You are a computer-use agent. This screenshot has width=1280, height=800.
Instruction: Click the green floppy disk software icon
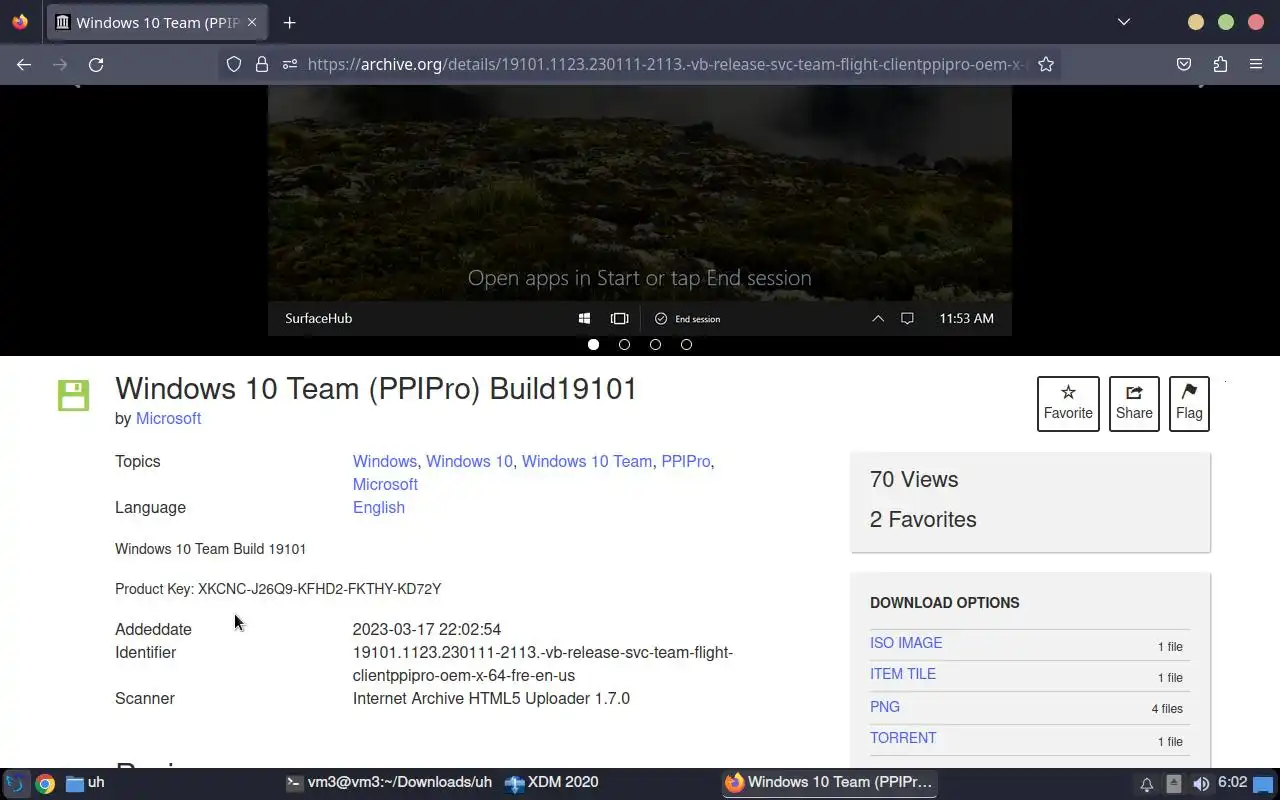click(73, 395)
